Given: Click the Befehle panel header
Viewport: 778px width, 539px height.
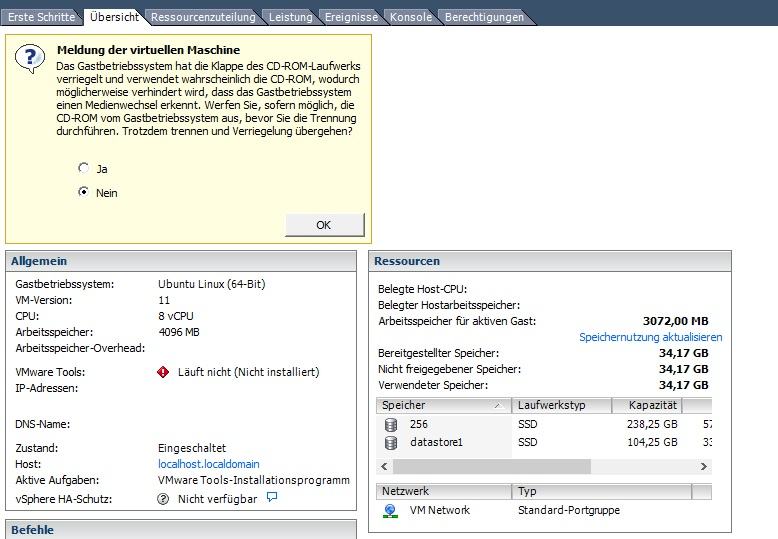Looking at the screenshot, I should (x=181, y=529).
